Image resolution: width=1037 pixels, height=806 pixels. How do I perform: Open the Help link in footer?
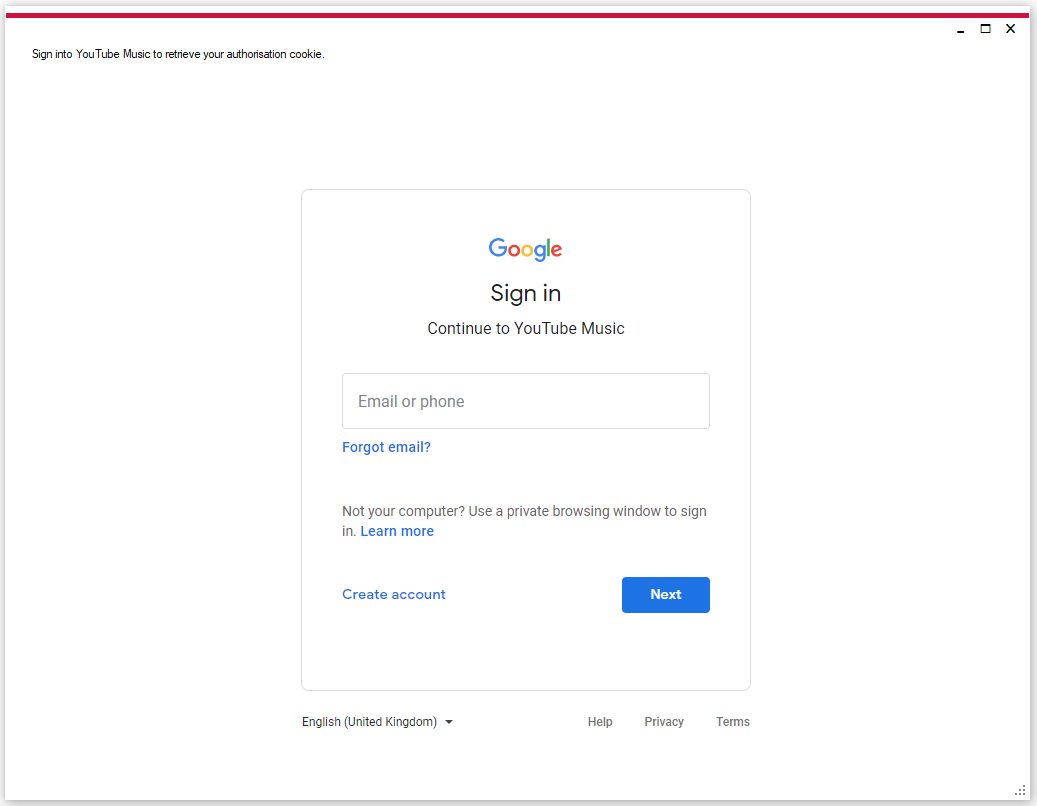point(600,722)
